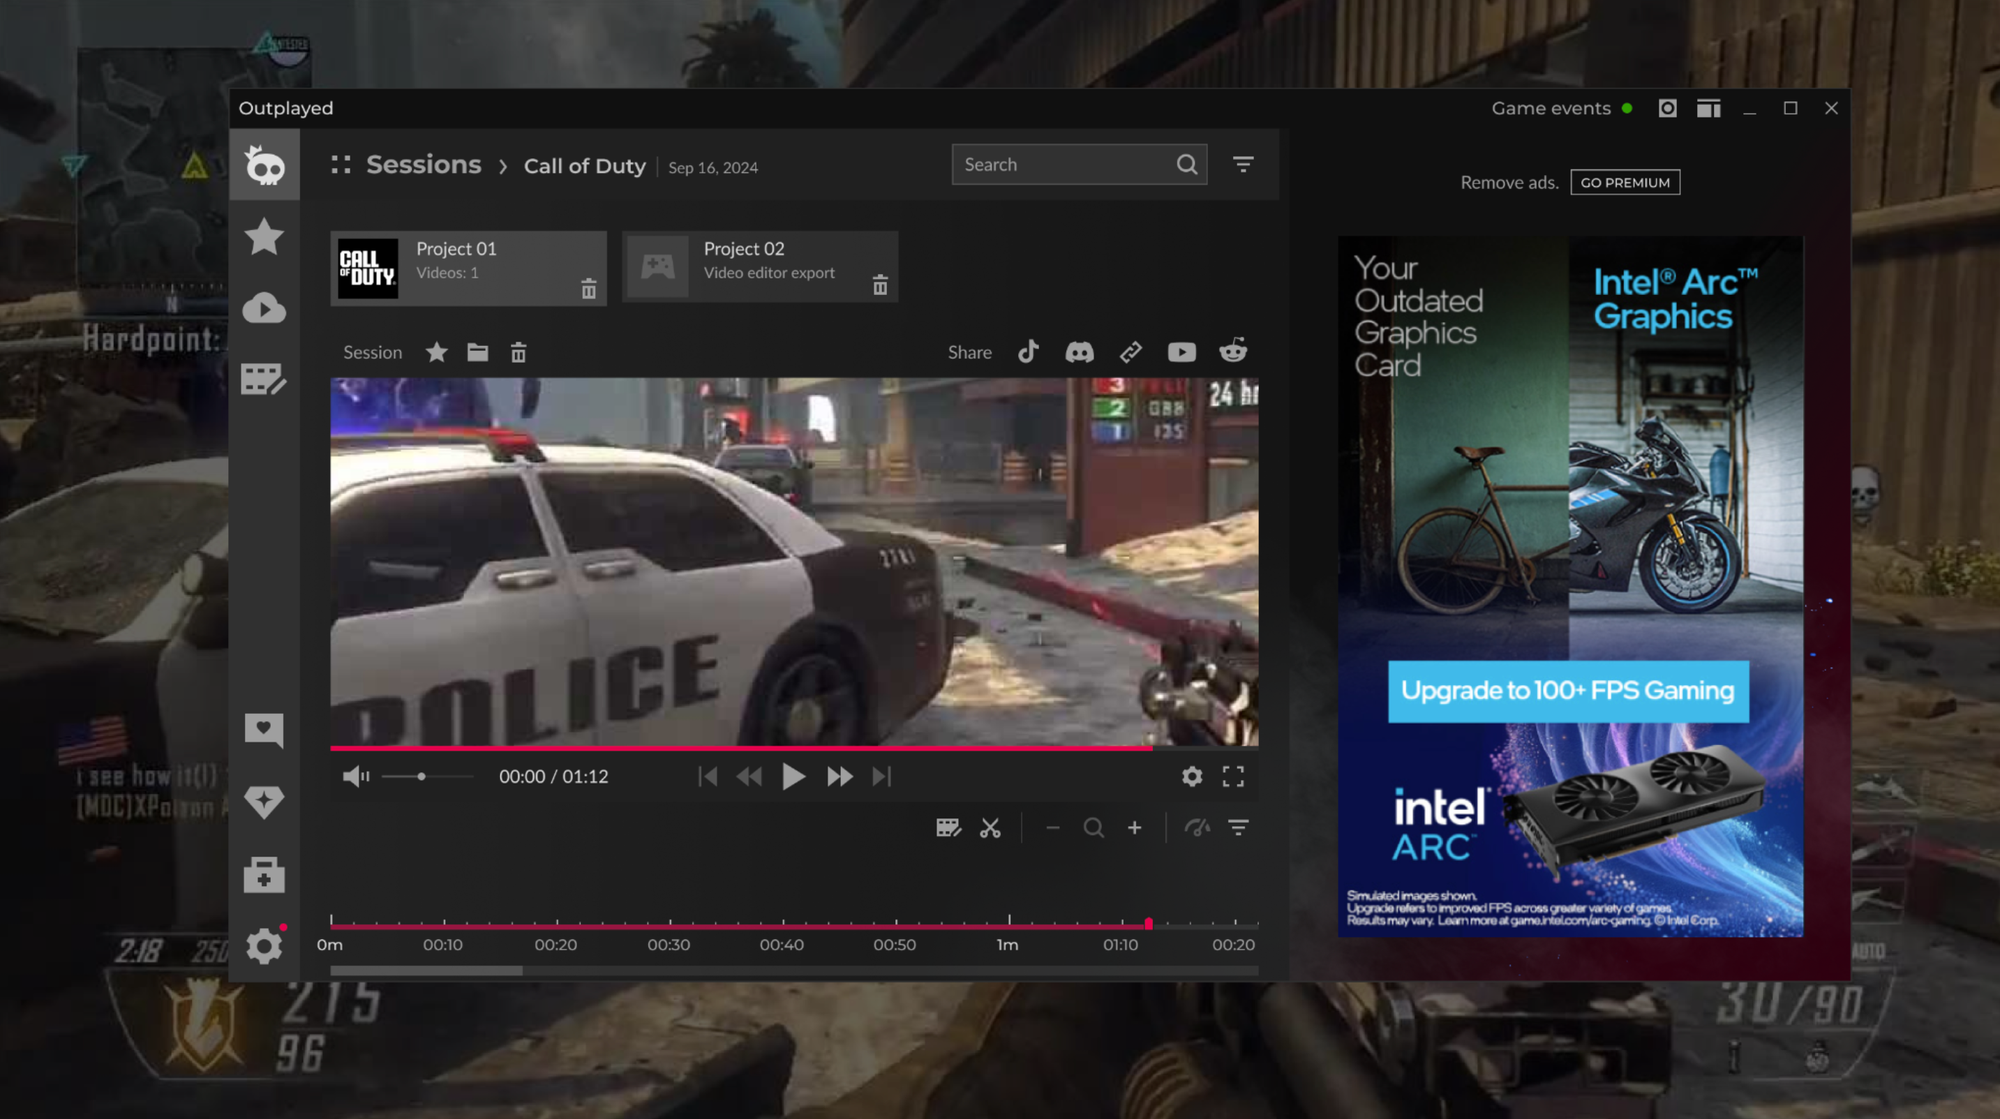
Task: Go back to Sessions in the breadcrumb
Action: (x=423, y=165)
